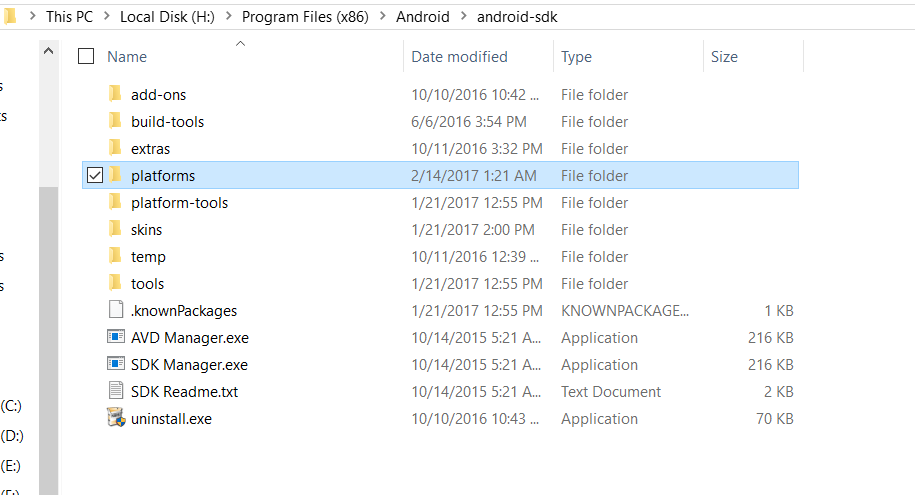This screenshot has width=915, height=495.
Task: Sort by the Size column header
Action: coord(724,57)
